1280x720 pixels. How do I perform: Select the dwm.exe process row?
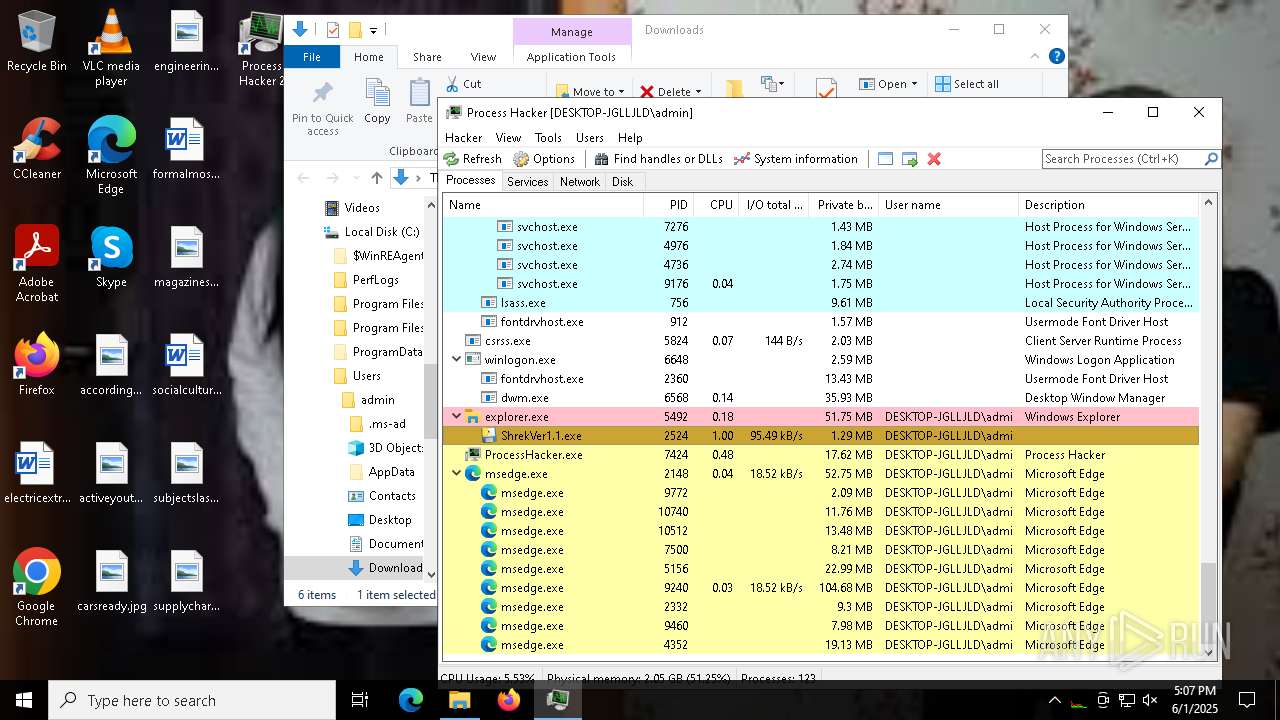[x=821, y=398]
